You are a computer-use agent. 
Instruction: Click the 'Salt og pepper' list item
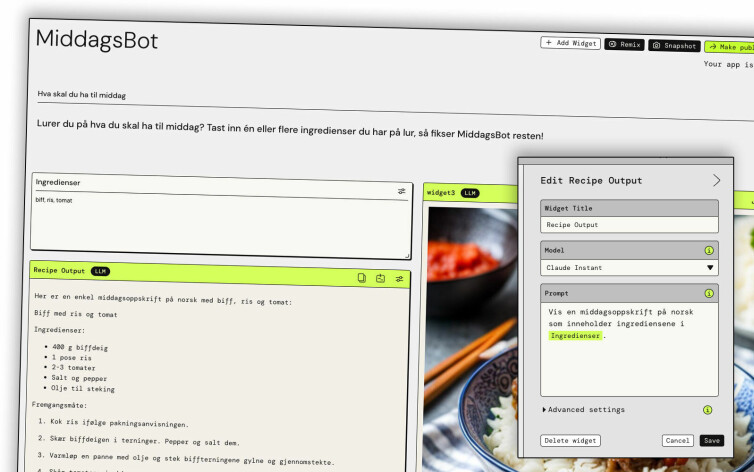[x=79, y=378]
